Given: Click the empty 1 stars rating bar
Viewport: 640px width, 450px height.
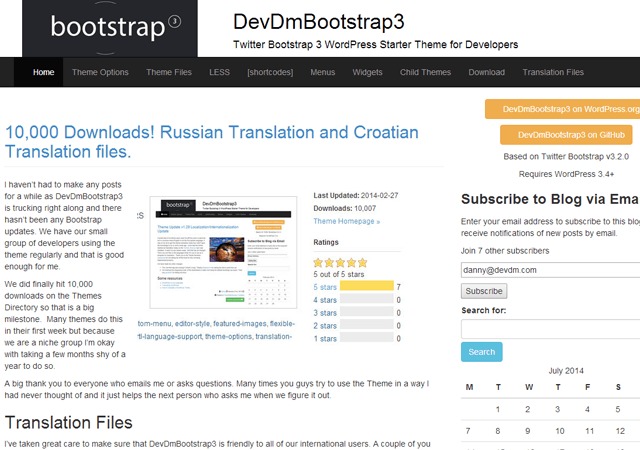Looking at the screenshot, I should point(367,337).
